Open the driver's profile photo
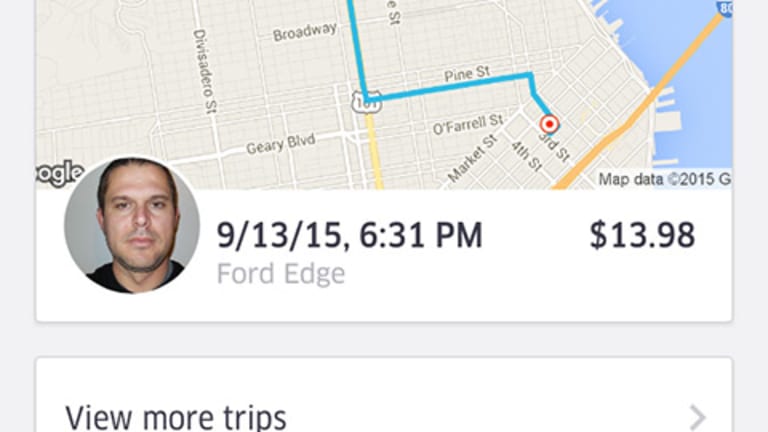The width and height of the screenshot is (768, 432). click(x=131, y=225)
